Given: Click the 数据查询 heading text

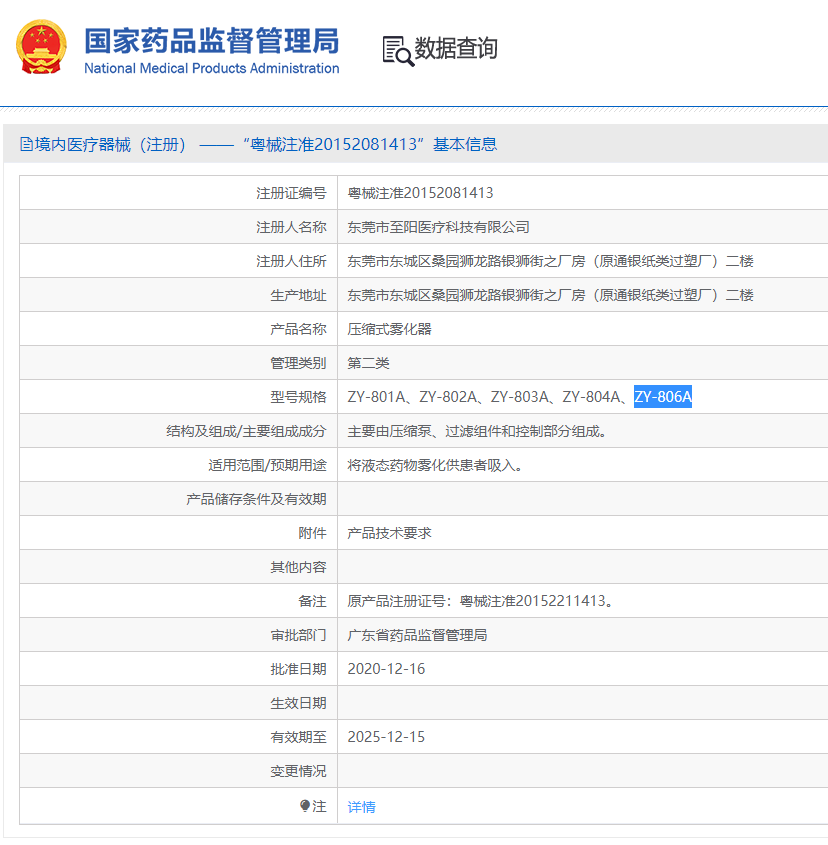Looking at the screenshot, I should (456, 49).
